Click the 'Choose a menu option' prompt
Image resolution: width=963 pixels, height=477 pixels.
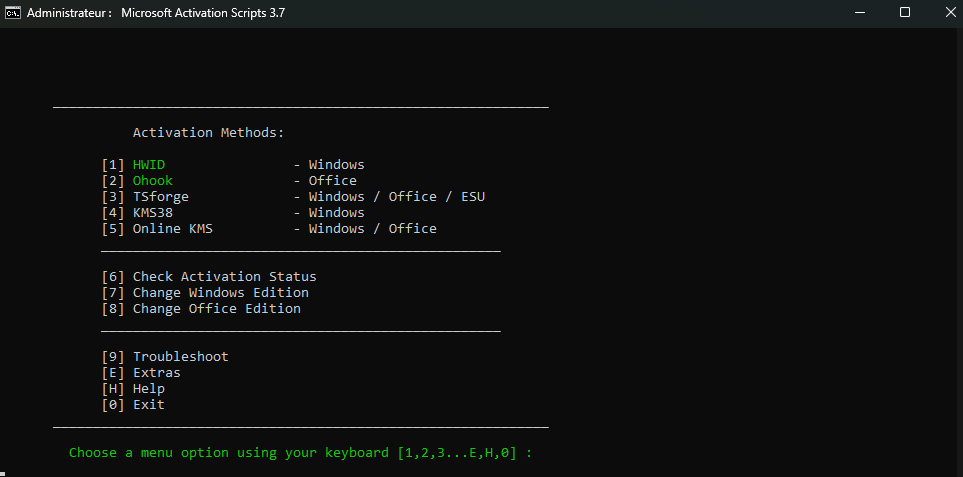[300, 453]
